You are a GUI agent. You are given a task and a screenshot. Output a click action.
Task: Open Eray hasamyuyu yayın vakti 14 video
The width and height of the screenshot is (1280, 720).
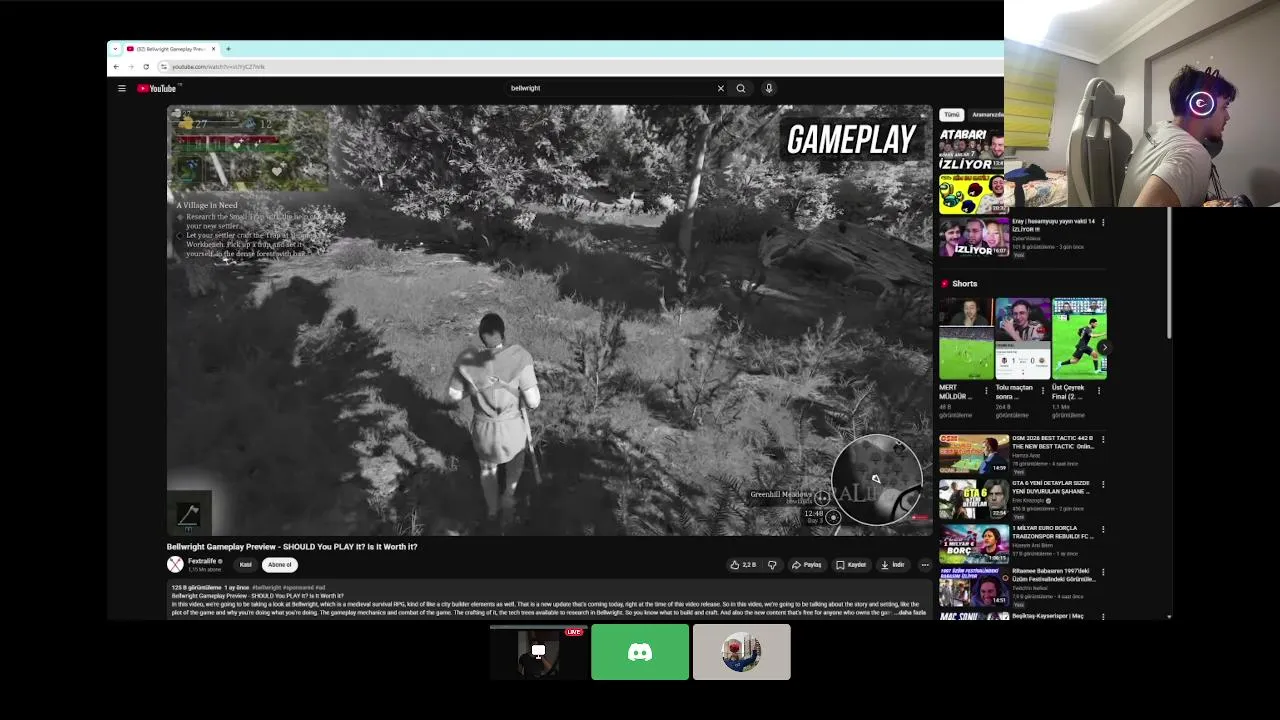tap(1053, 225)
